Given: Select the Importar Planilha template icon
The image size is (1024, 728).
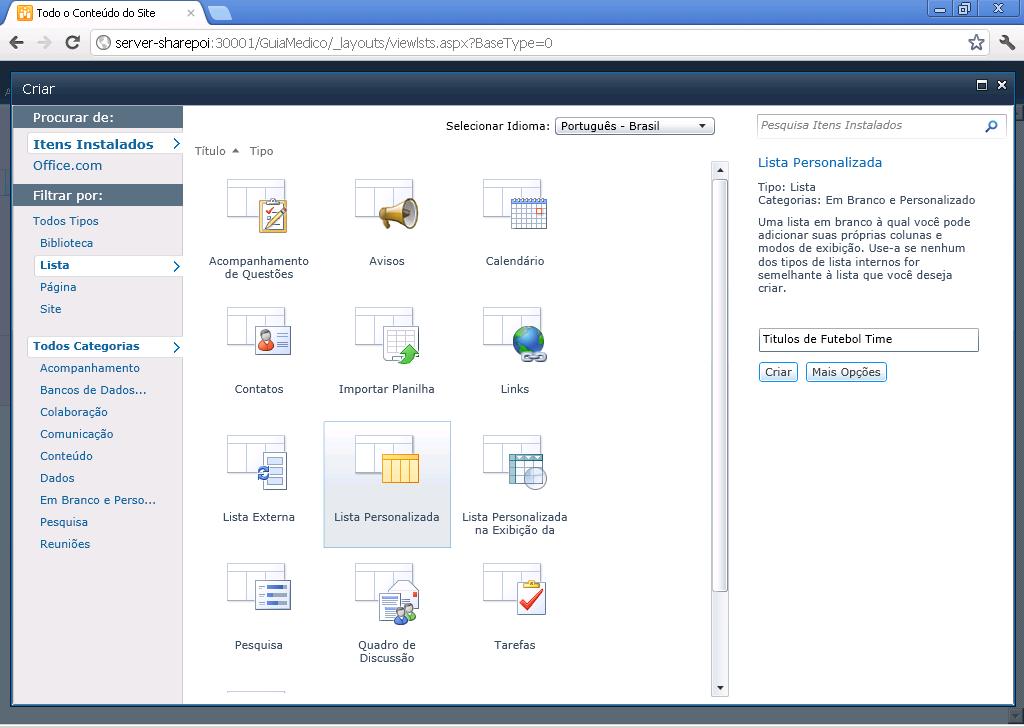Looking at the screenshot, I should (386, 335).
